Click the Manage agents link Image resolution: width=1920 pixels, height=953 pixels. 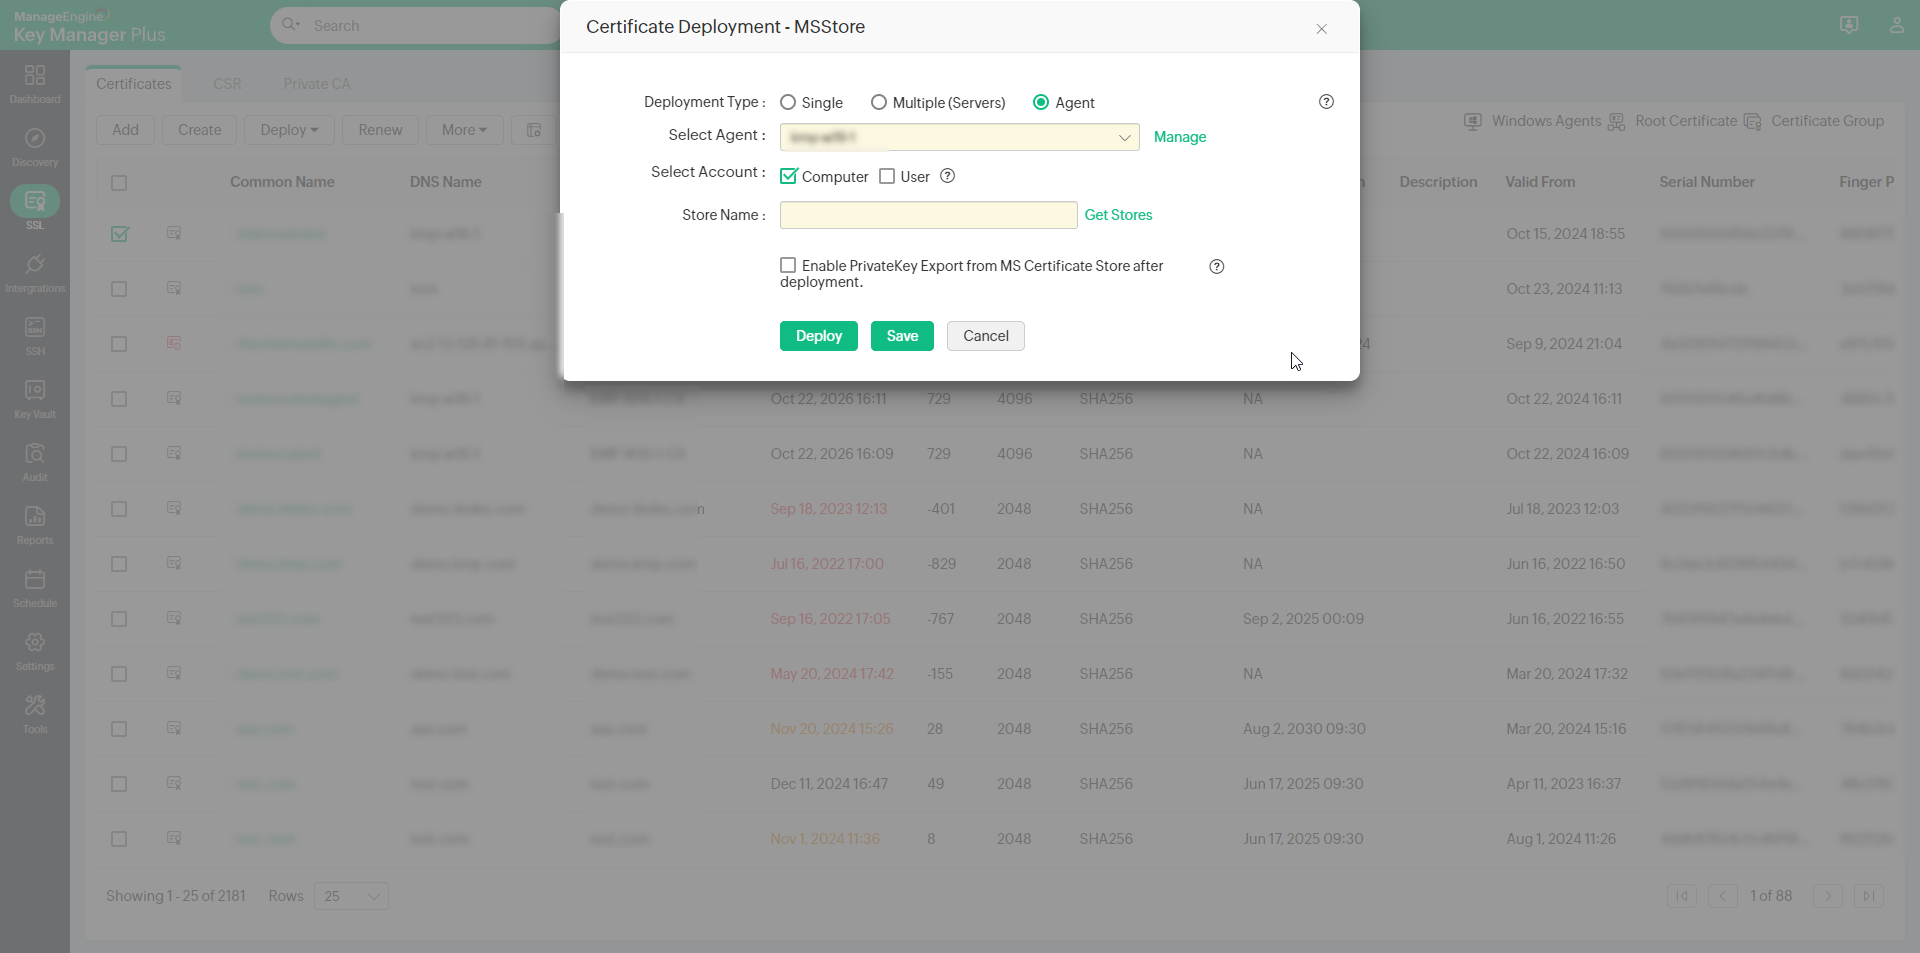[x=1180, y=137]
